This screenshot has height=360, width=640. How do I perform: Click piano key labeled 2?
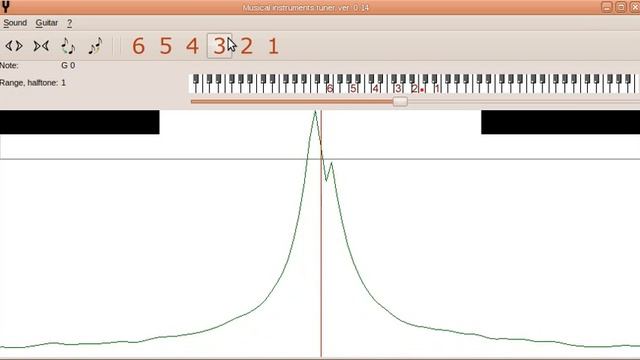[415, 88]
